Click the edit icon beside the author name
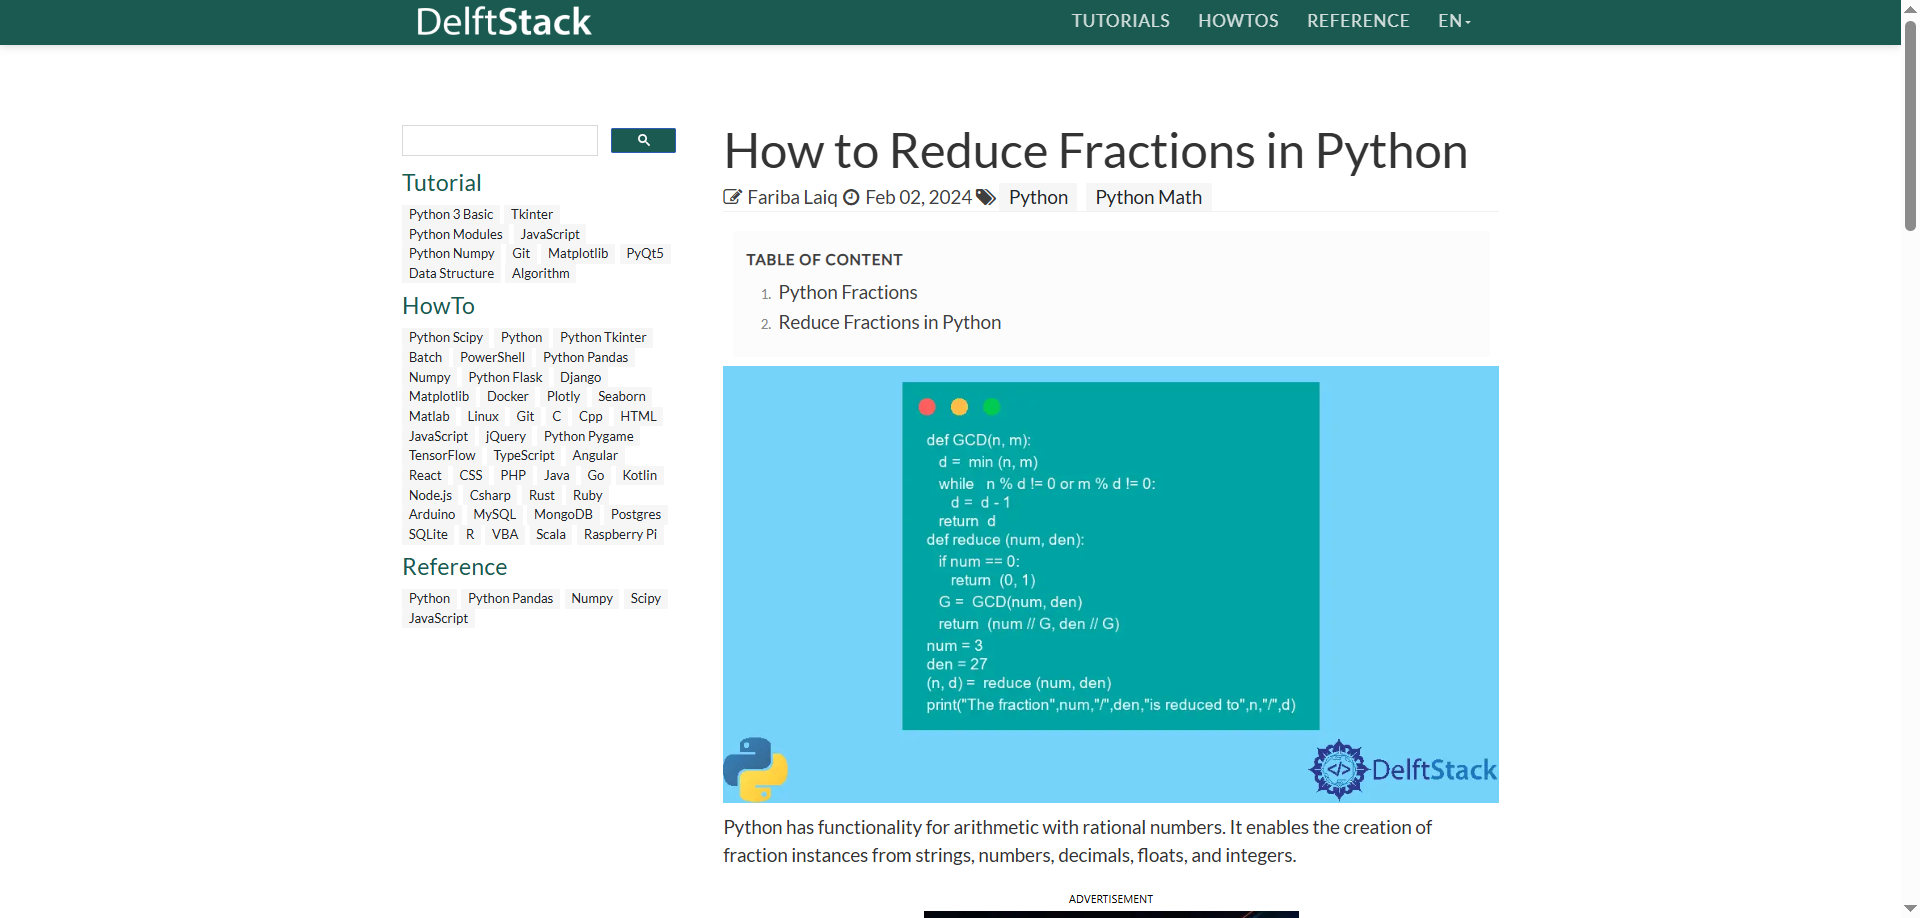 point(733,198)
